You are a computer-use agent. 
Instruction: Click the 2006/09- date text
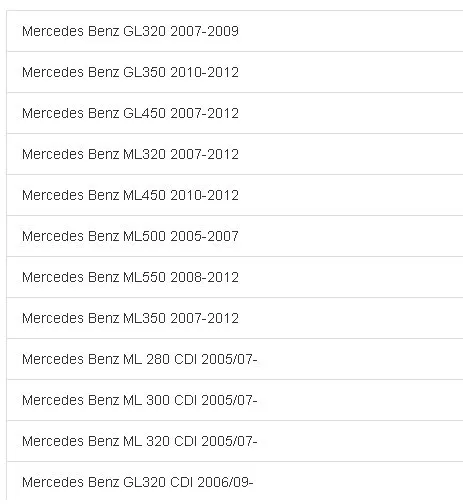tap(225, 482)
